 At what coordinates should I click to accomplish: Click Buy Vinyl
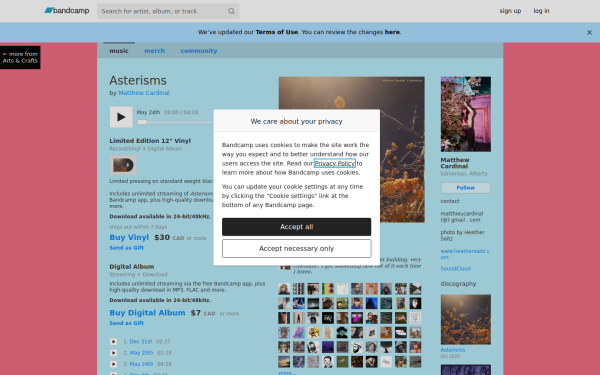tap(129, 237)
